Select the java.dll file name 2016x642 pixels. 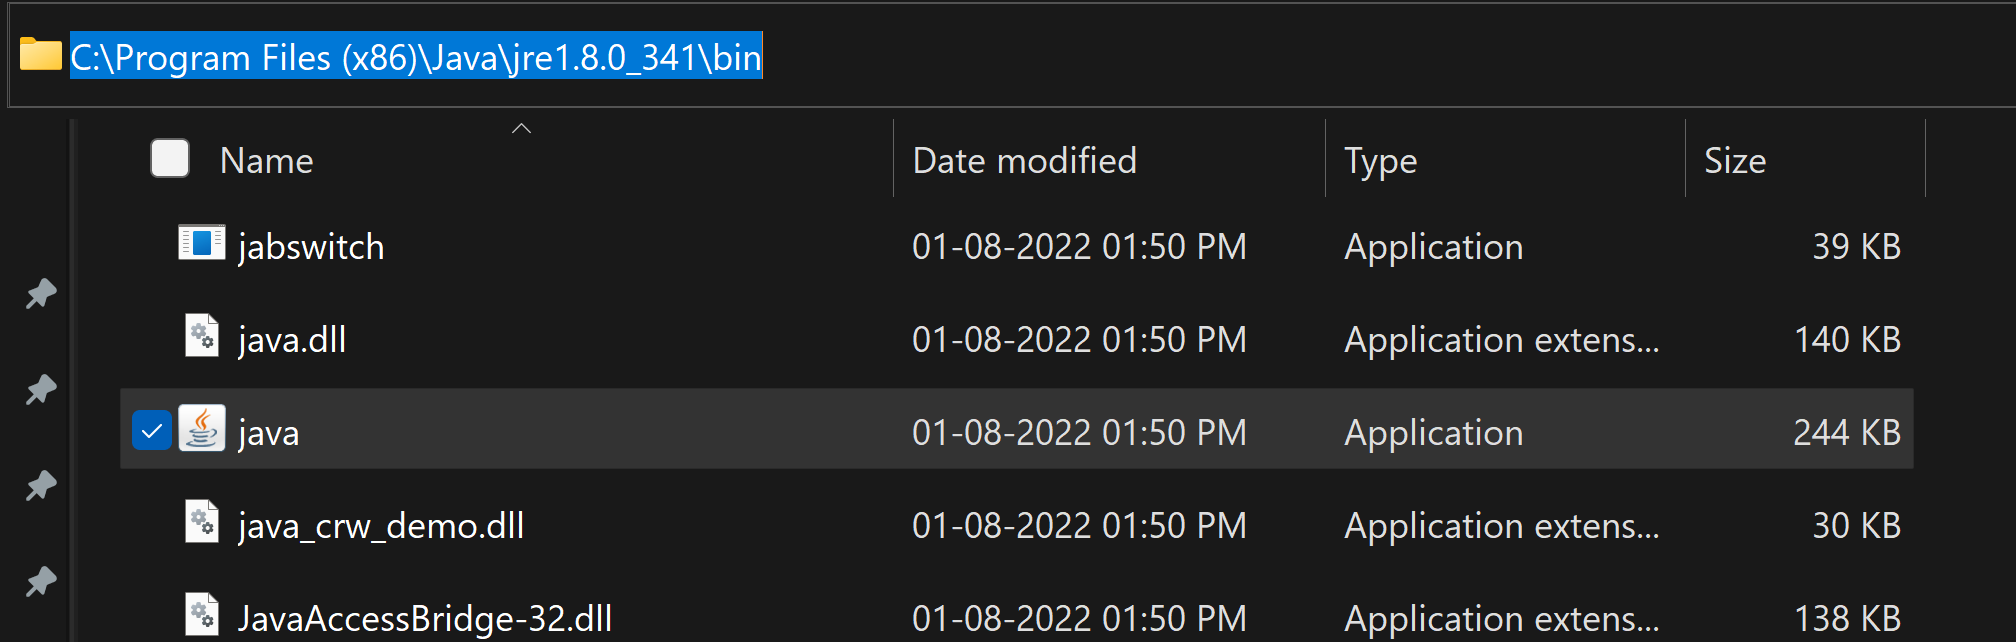(x=292, y=340)
